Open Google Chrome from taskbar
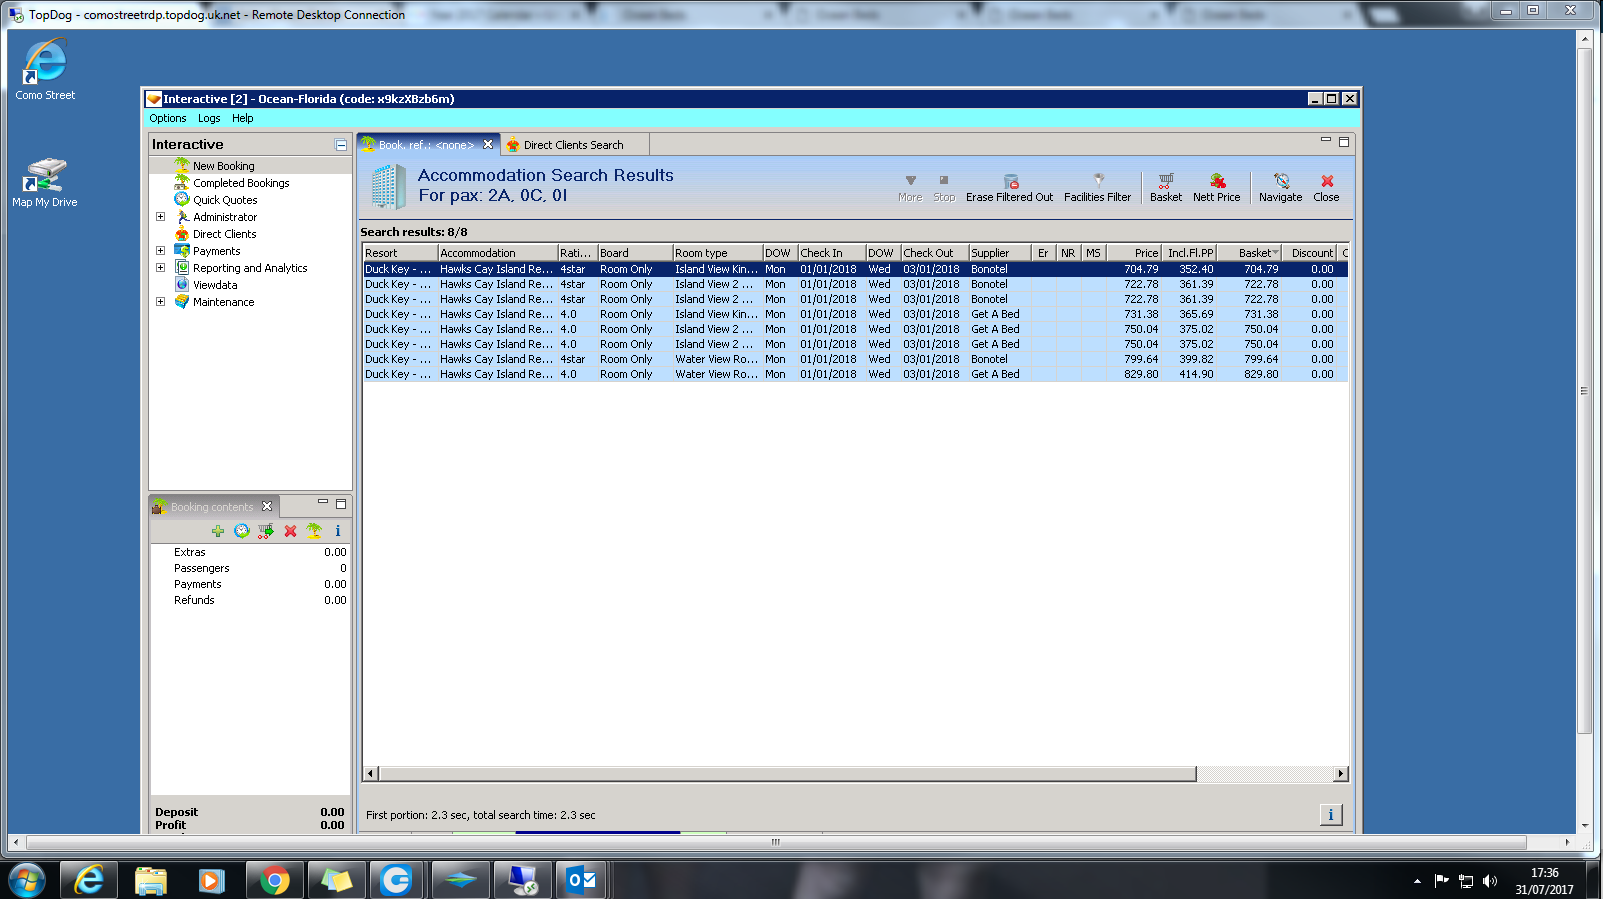 [x=274, y=880]
